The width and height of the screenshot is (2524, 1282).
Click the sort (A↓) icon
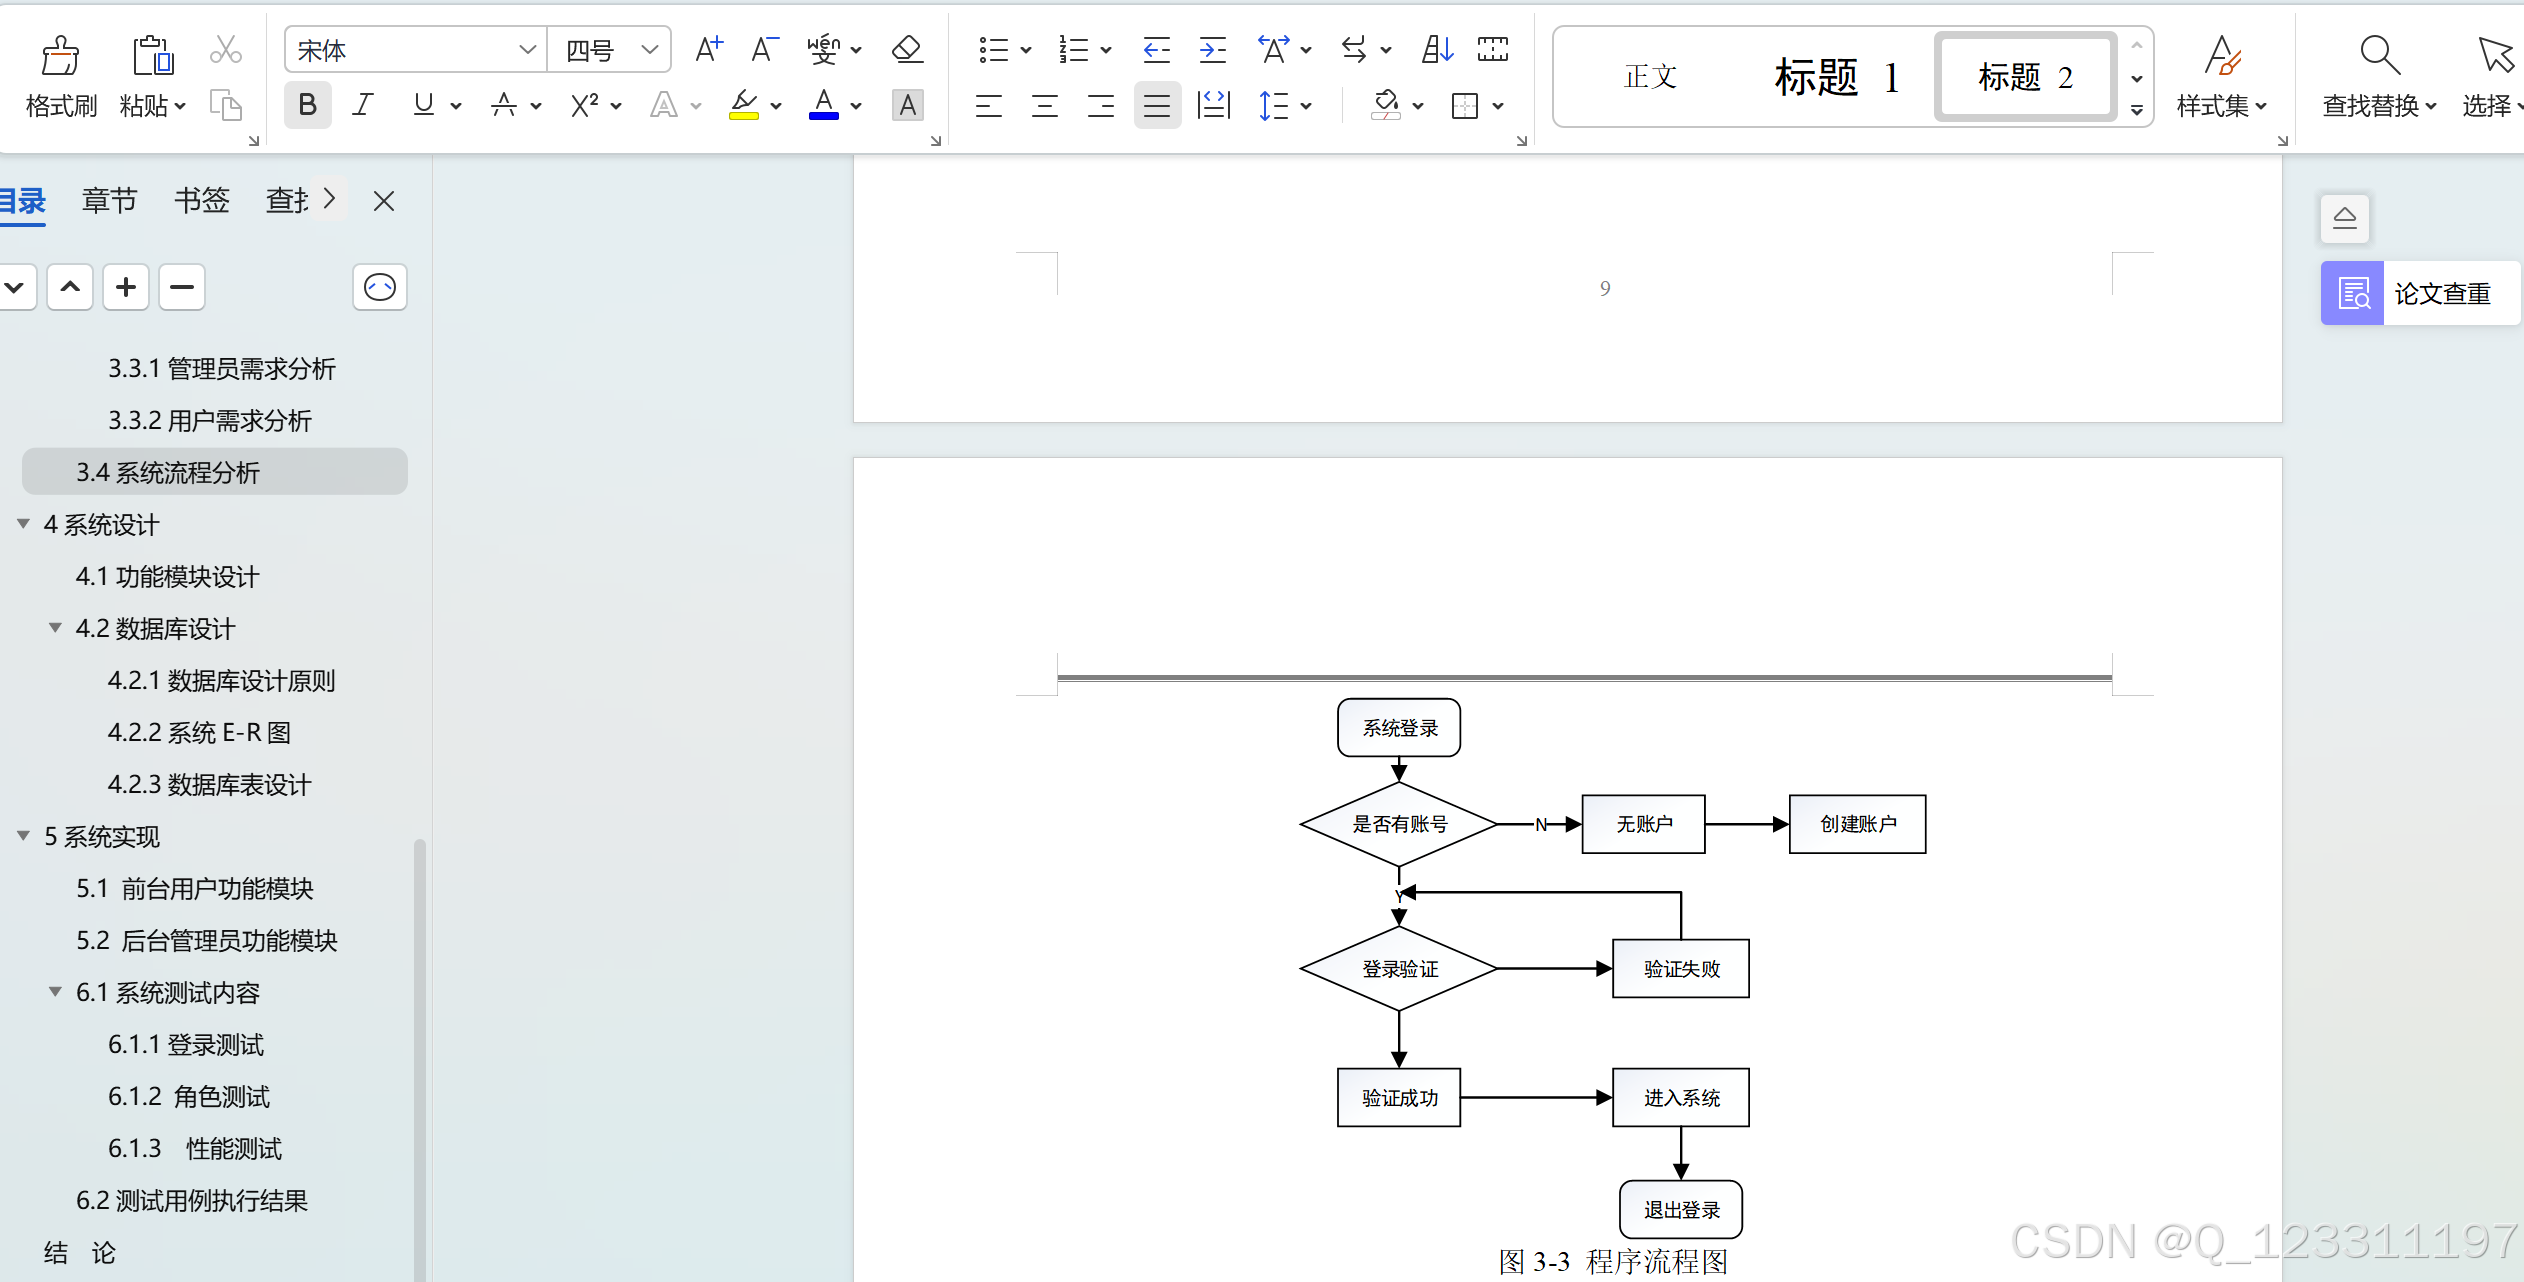coord(1437,50)
